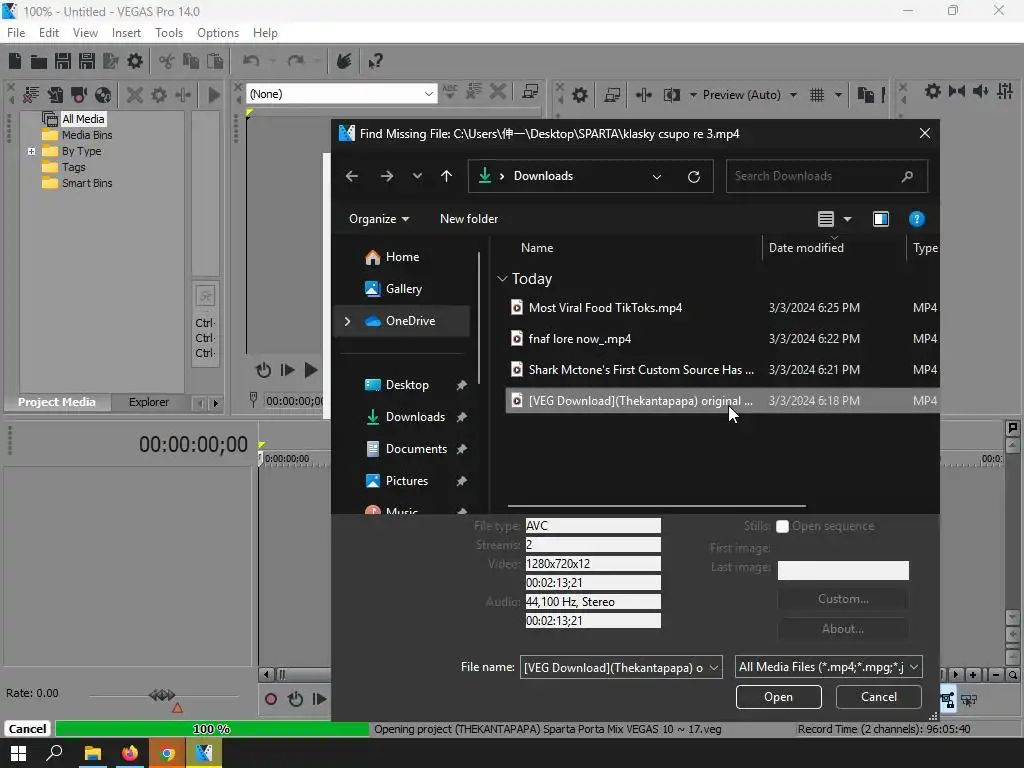Open Project Properties gear in main toolbar

click(135, 61)
